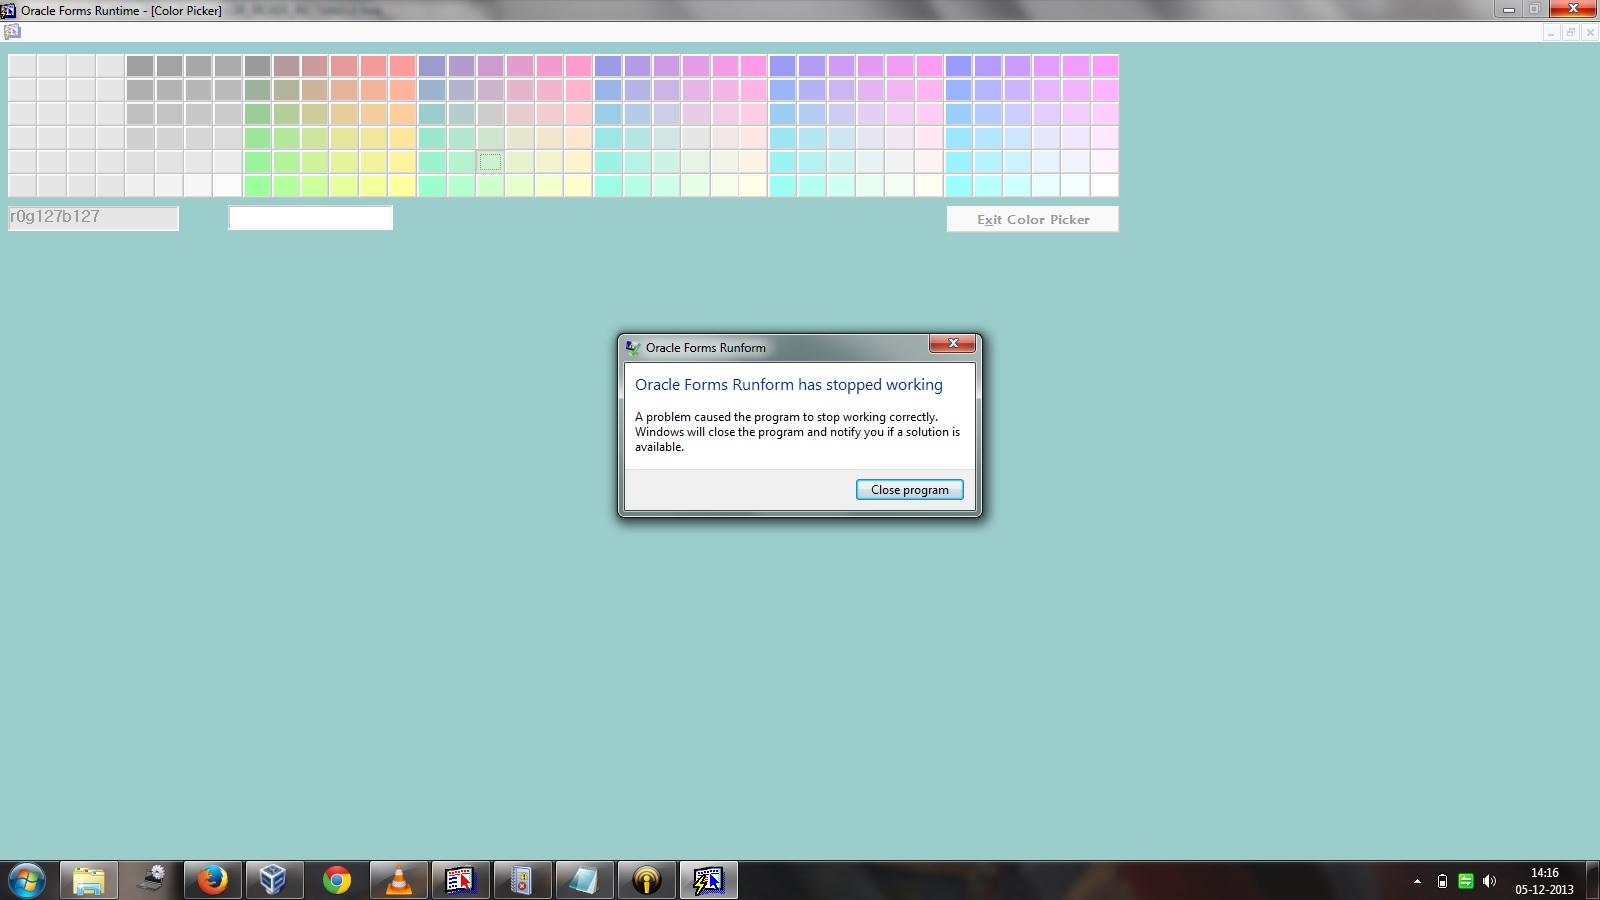Open the volume control tray icon
The width and height of the screenshot is (1600, 900).
1489,881
